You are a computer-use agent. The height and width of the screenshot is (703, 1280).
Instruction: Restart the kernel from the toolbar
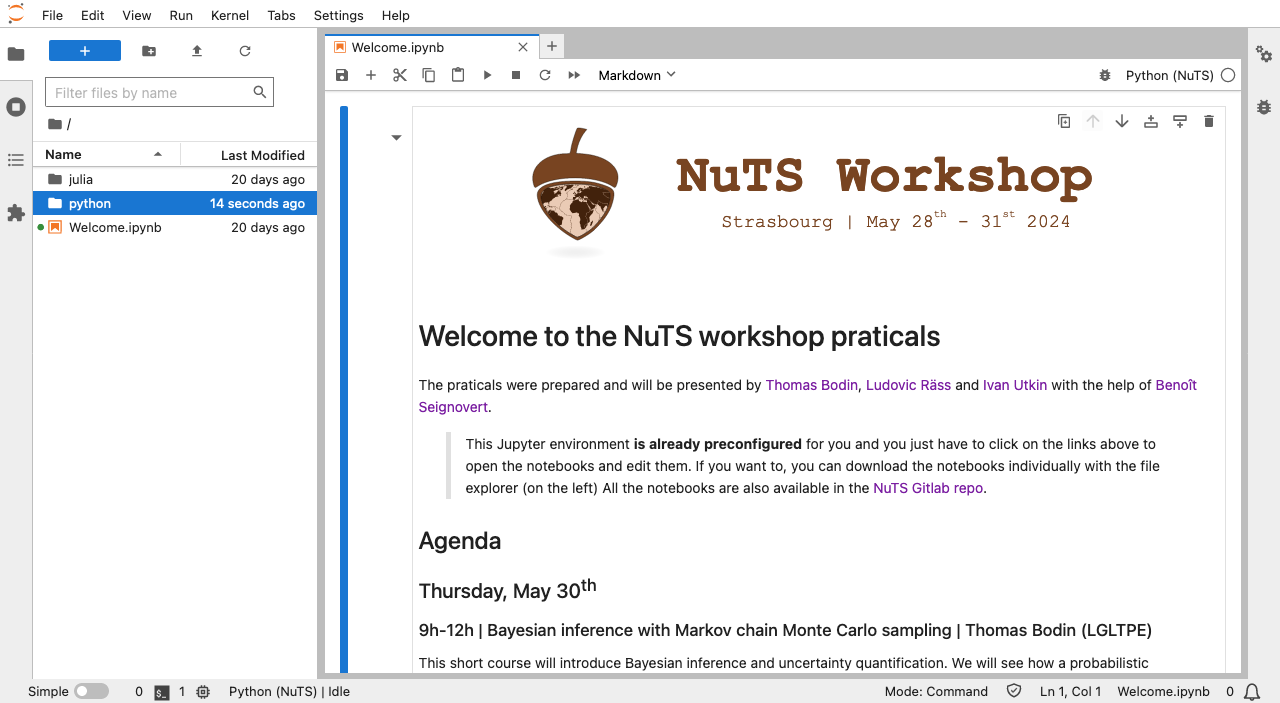pyautogui.click(x=545, y=75)
